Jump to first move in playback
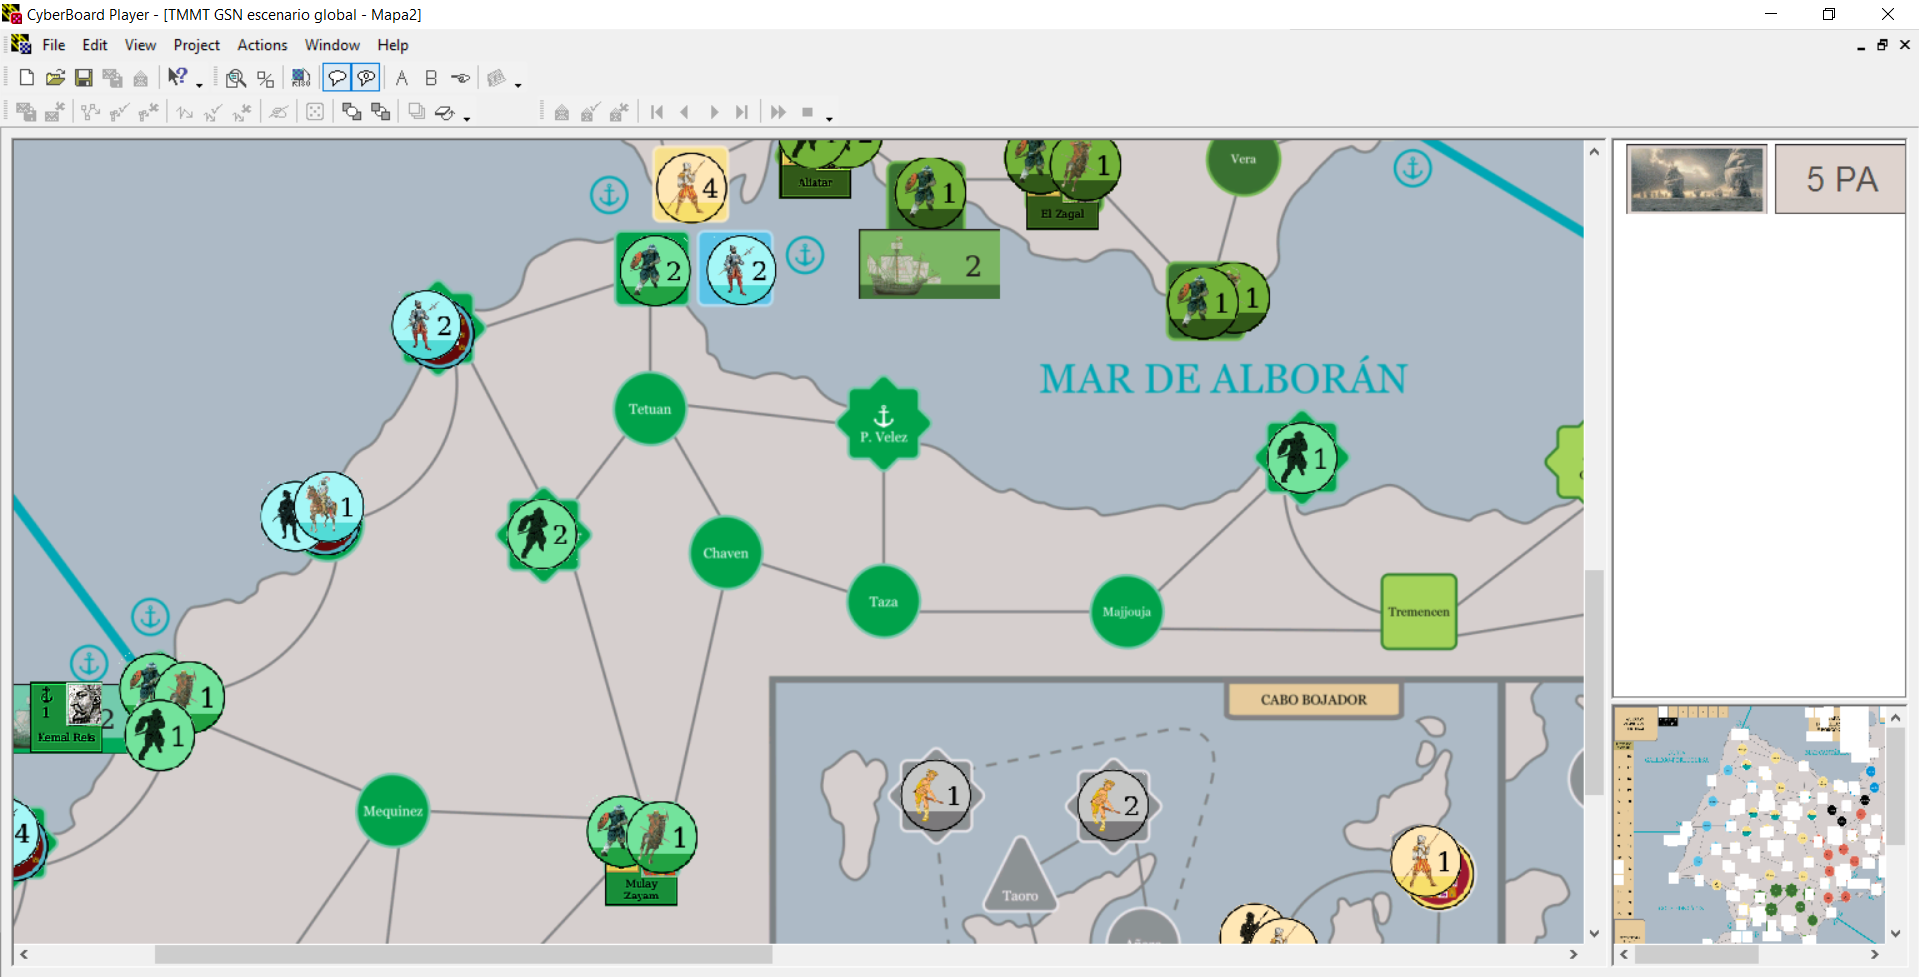 click(657, 112)
